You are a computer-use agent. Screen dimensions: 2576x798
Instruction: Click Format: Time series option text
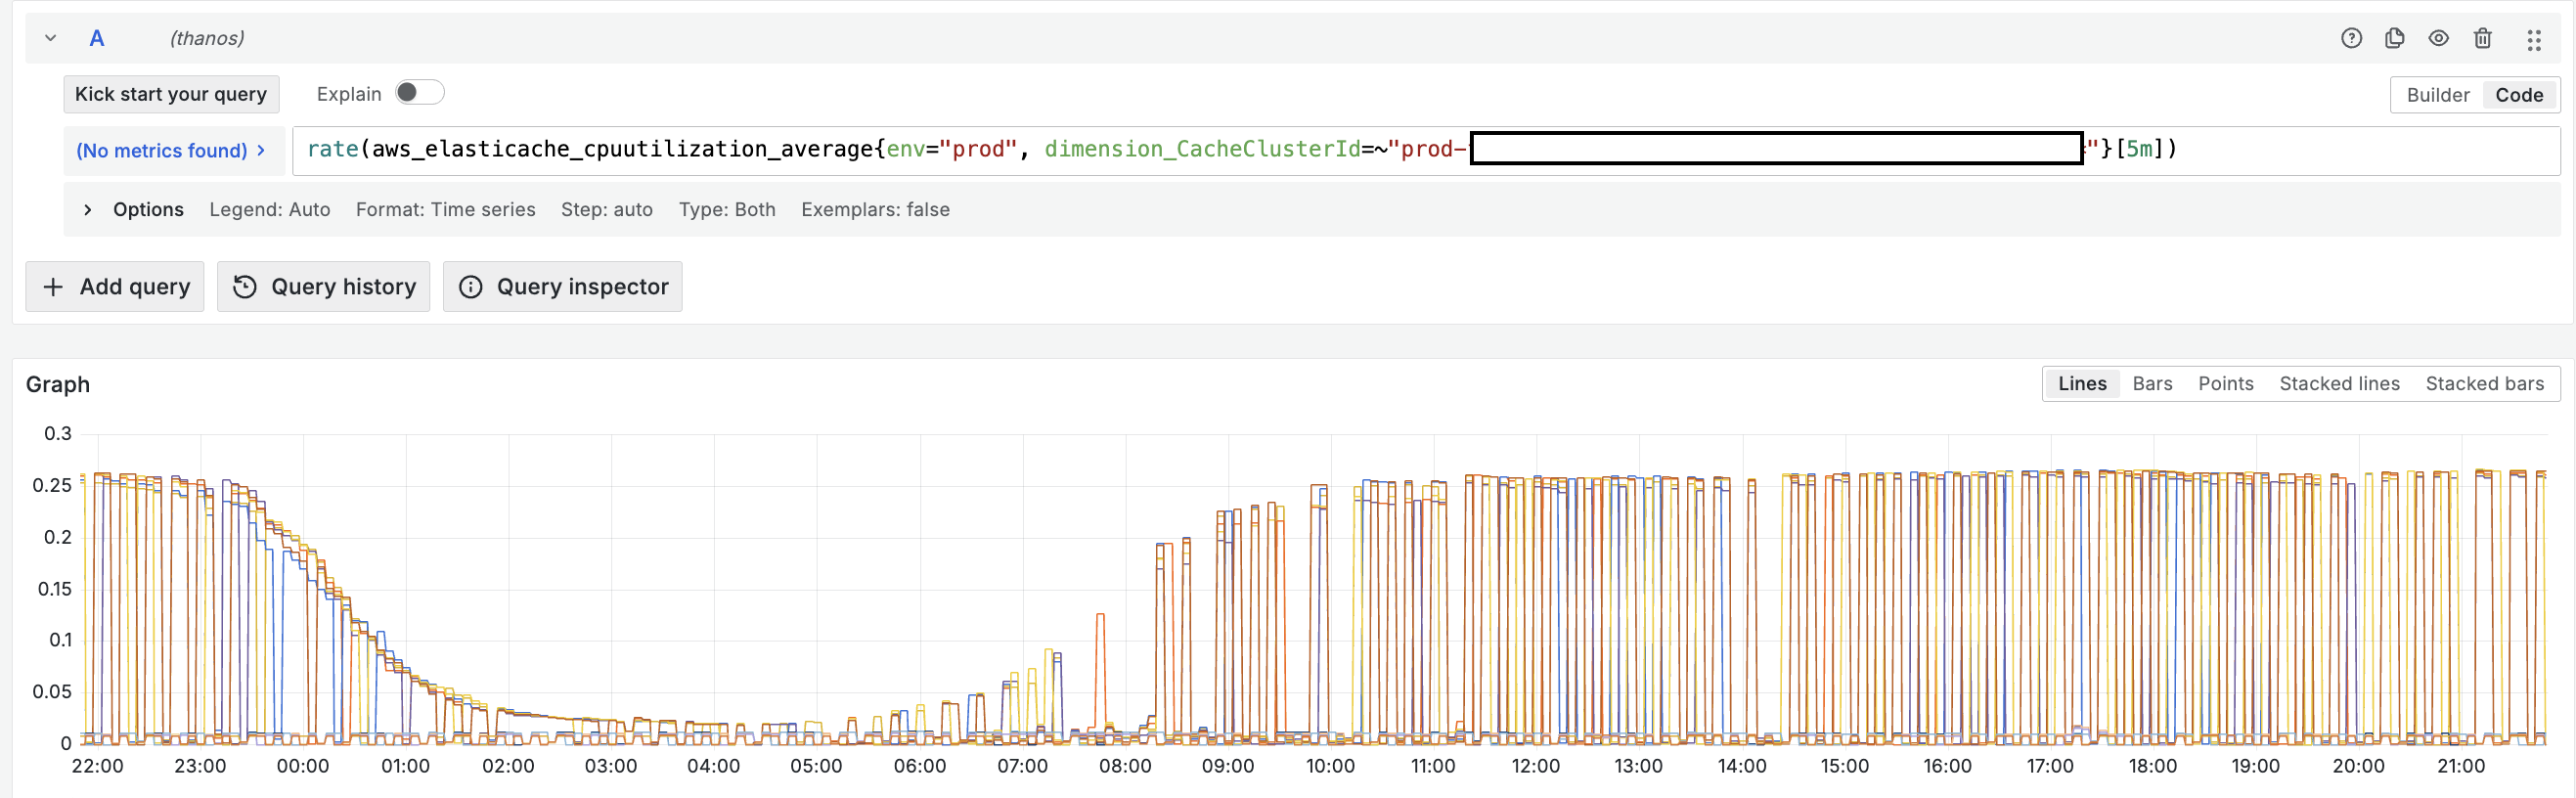point(445,209)
